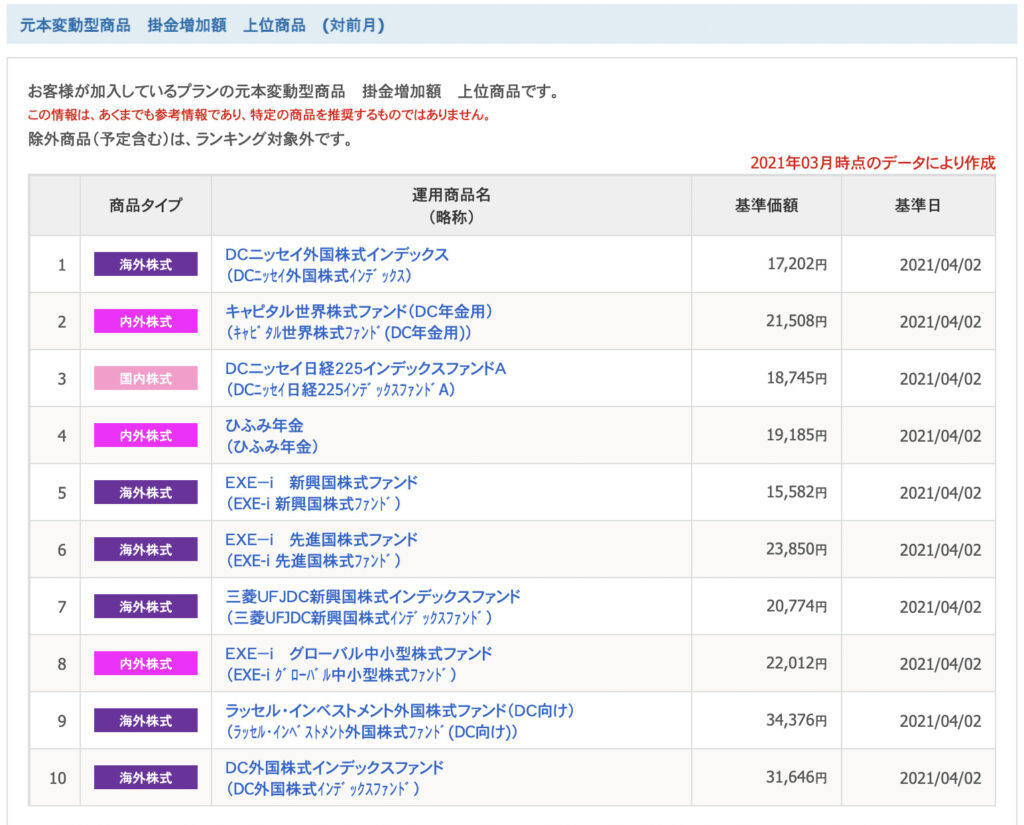Select price 34,376円
The width and height of the screenshot is (1024, 825).
(x=796, y=720)
